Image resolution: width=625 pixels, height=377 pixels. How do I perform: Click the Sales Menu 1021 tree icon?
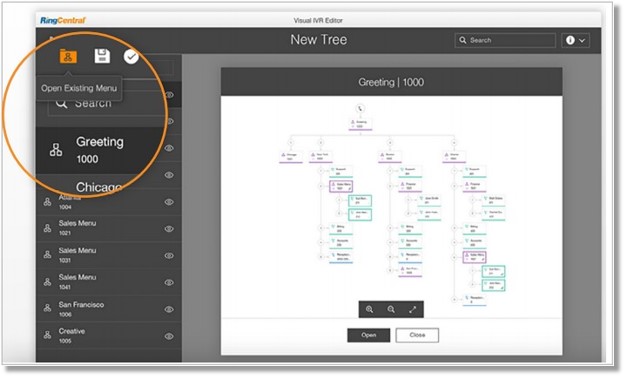point(47,228)
